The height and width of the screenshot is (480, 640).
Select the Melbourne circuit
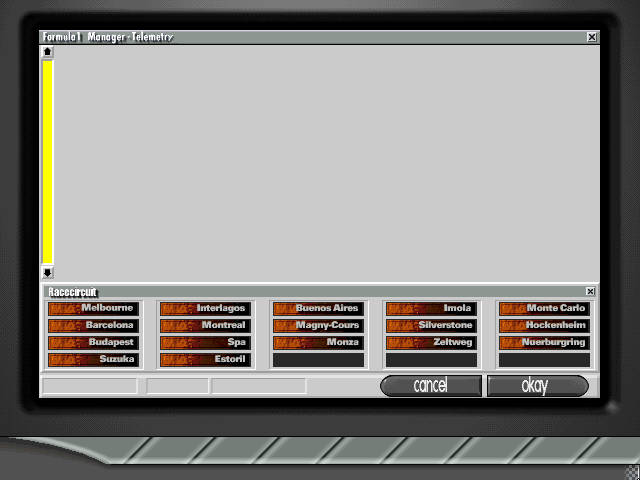coord(93,309)
